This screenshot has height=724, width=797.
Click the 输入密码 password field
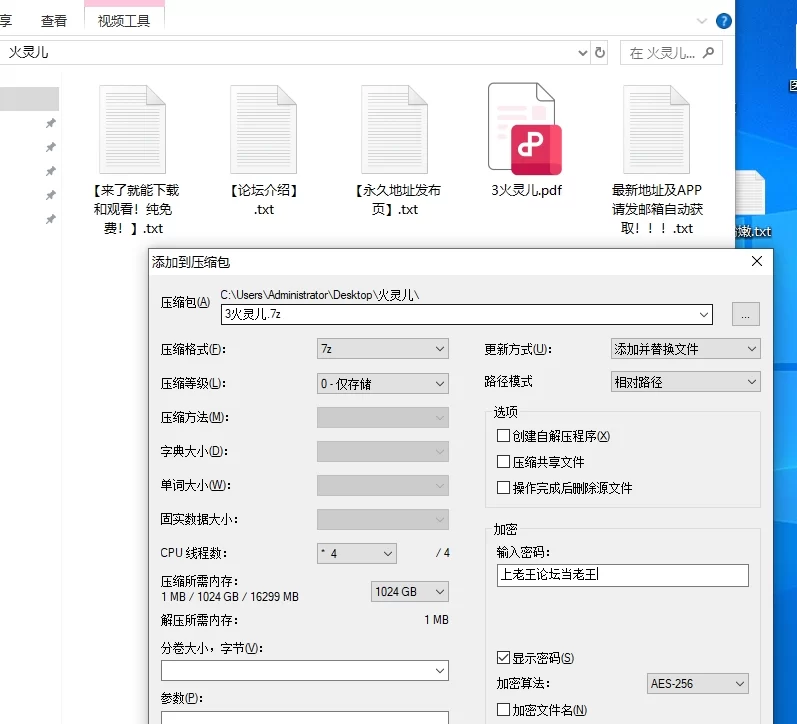tap(623, 575)
